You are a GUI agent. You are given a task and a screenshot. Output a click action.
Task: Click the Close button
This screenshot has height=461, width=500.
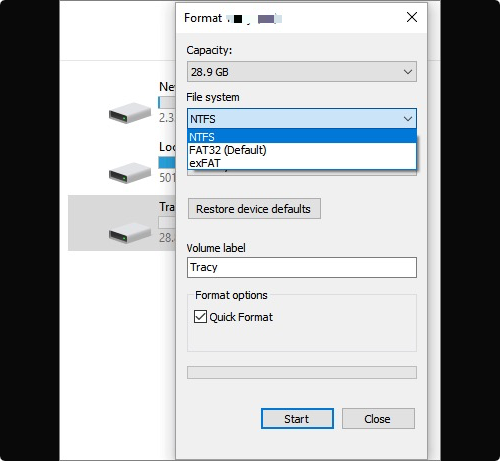coord(378,419)
